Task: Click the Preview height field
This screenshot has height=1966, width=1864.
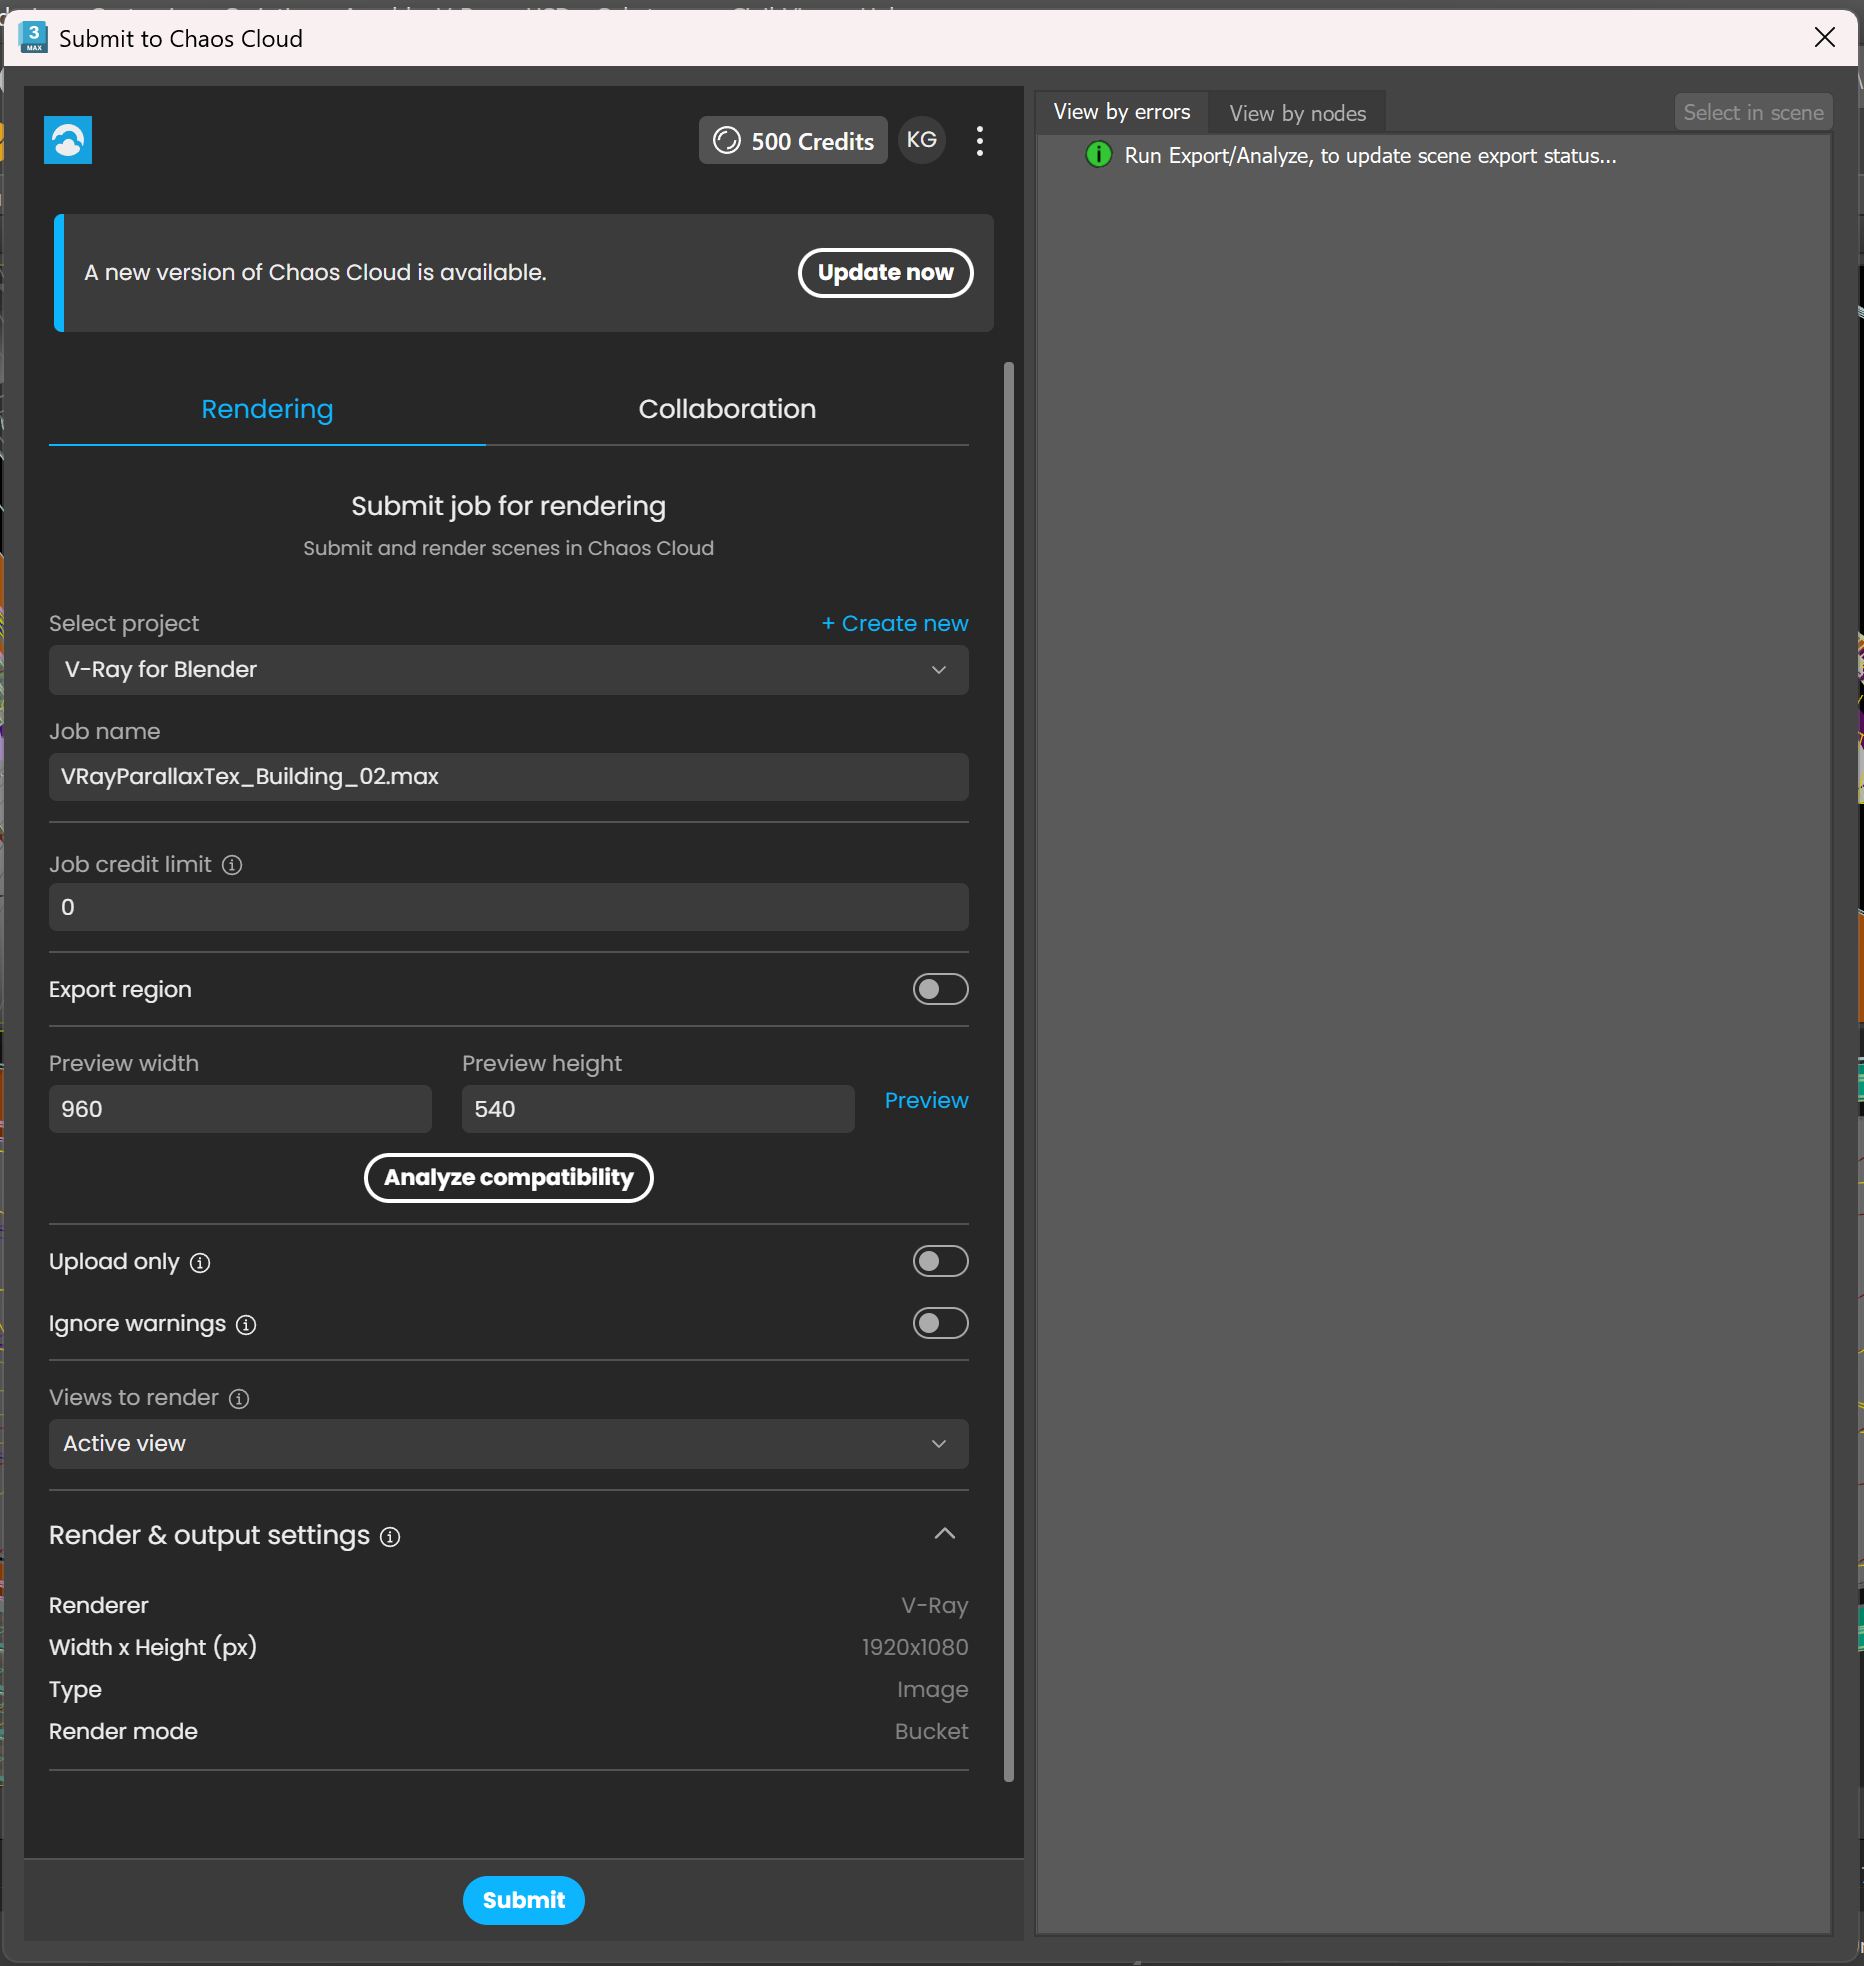Action: [x=658, y=1109]
